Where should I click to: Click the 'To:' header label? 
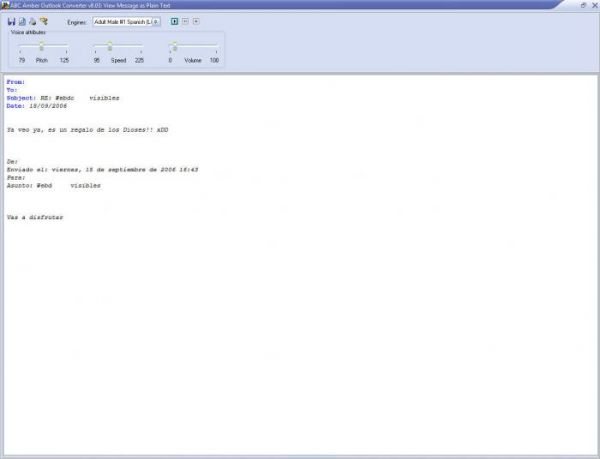[12, 90]
